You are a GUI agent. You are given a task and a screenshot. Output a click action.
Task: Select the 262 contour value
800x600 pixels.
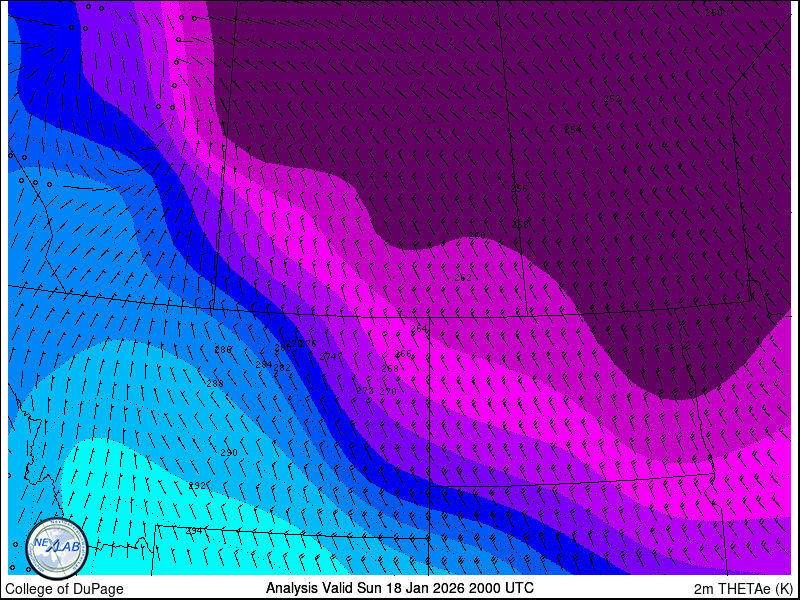point(463,278)
